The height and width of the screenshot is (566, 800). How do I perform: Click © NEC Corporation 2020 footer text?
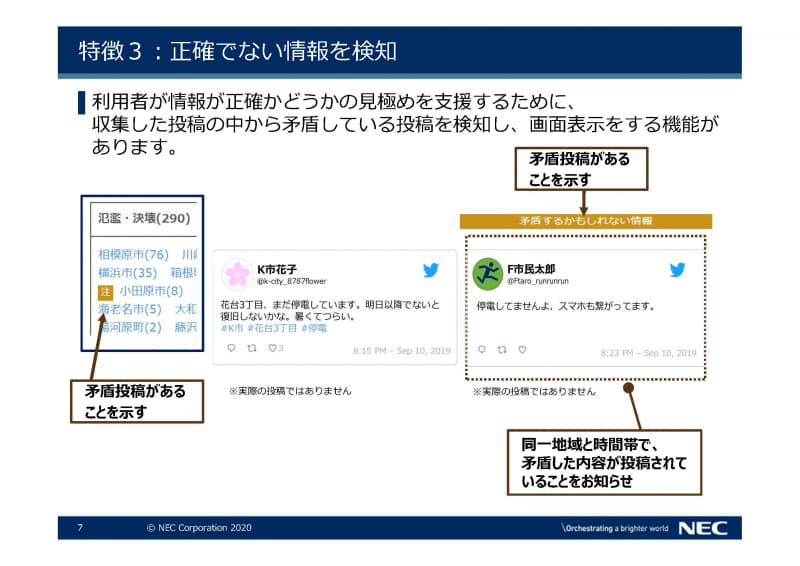[199, 528]
